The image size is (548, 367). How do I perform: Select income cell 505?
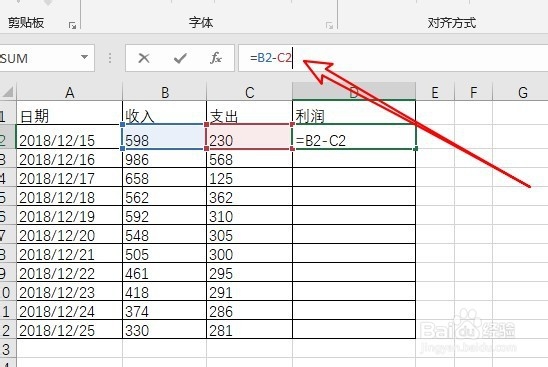pyautogui.click(x=165, y=253)
